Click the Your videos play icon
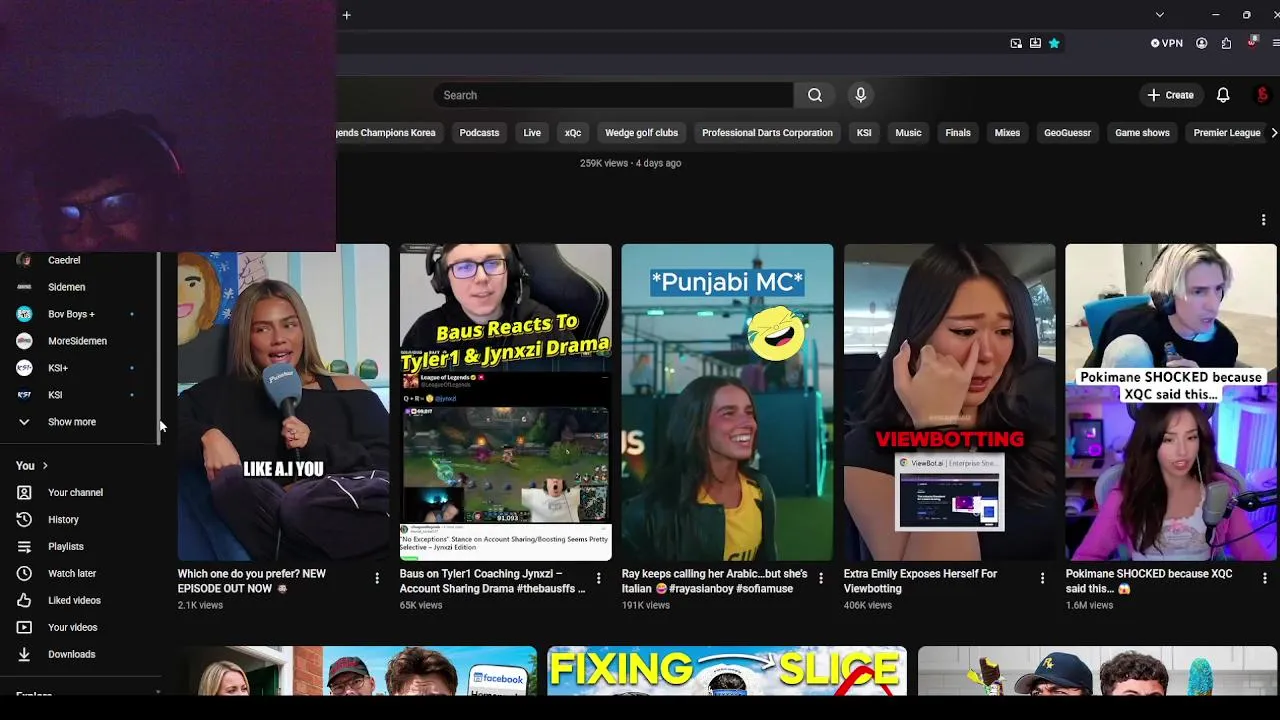The height and width of the screenshot is (720, 1280). pos(25,627)
